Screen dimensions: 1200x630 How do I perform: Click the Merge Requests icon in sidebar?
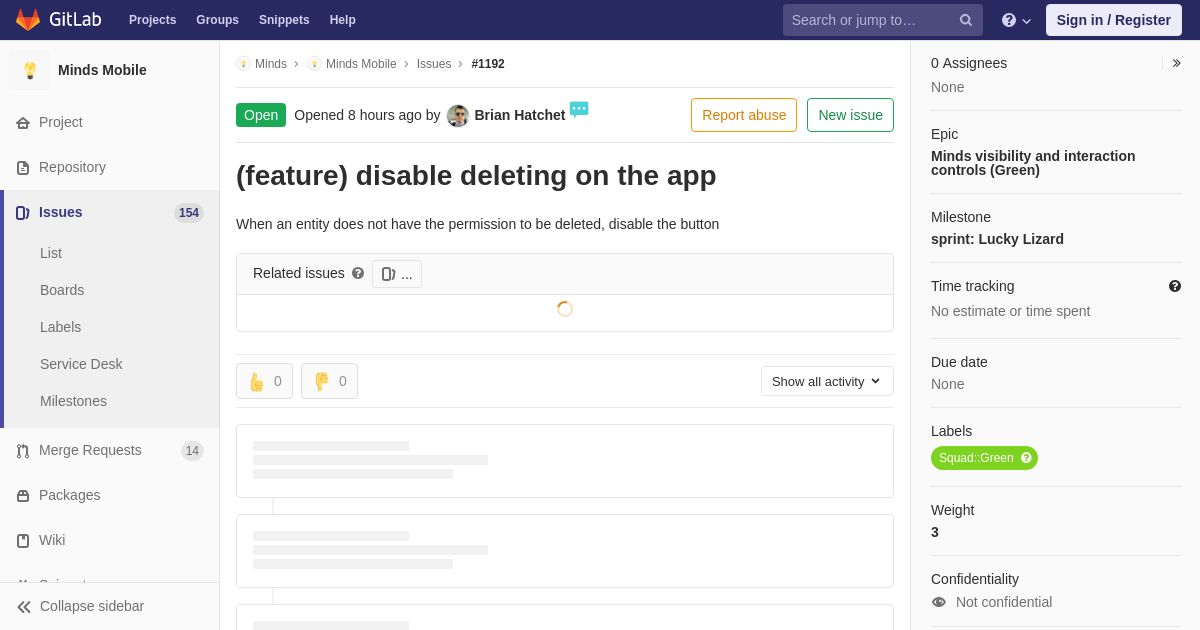tap(23, 451)
